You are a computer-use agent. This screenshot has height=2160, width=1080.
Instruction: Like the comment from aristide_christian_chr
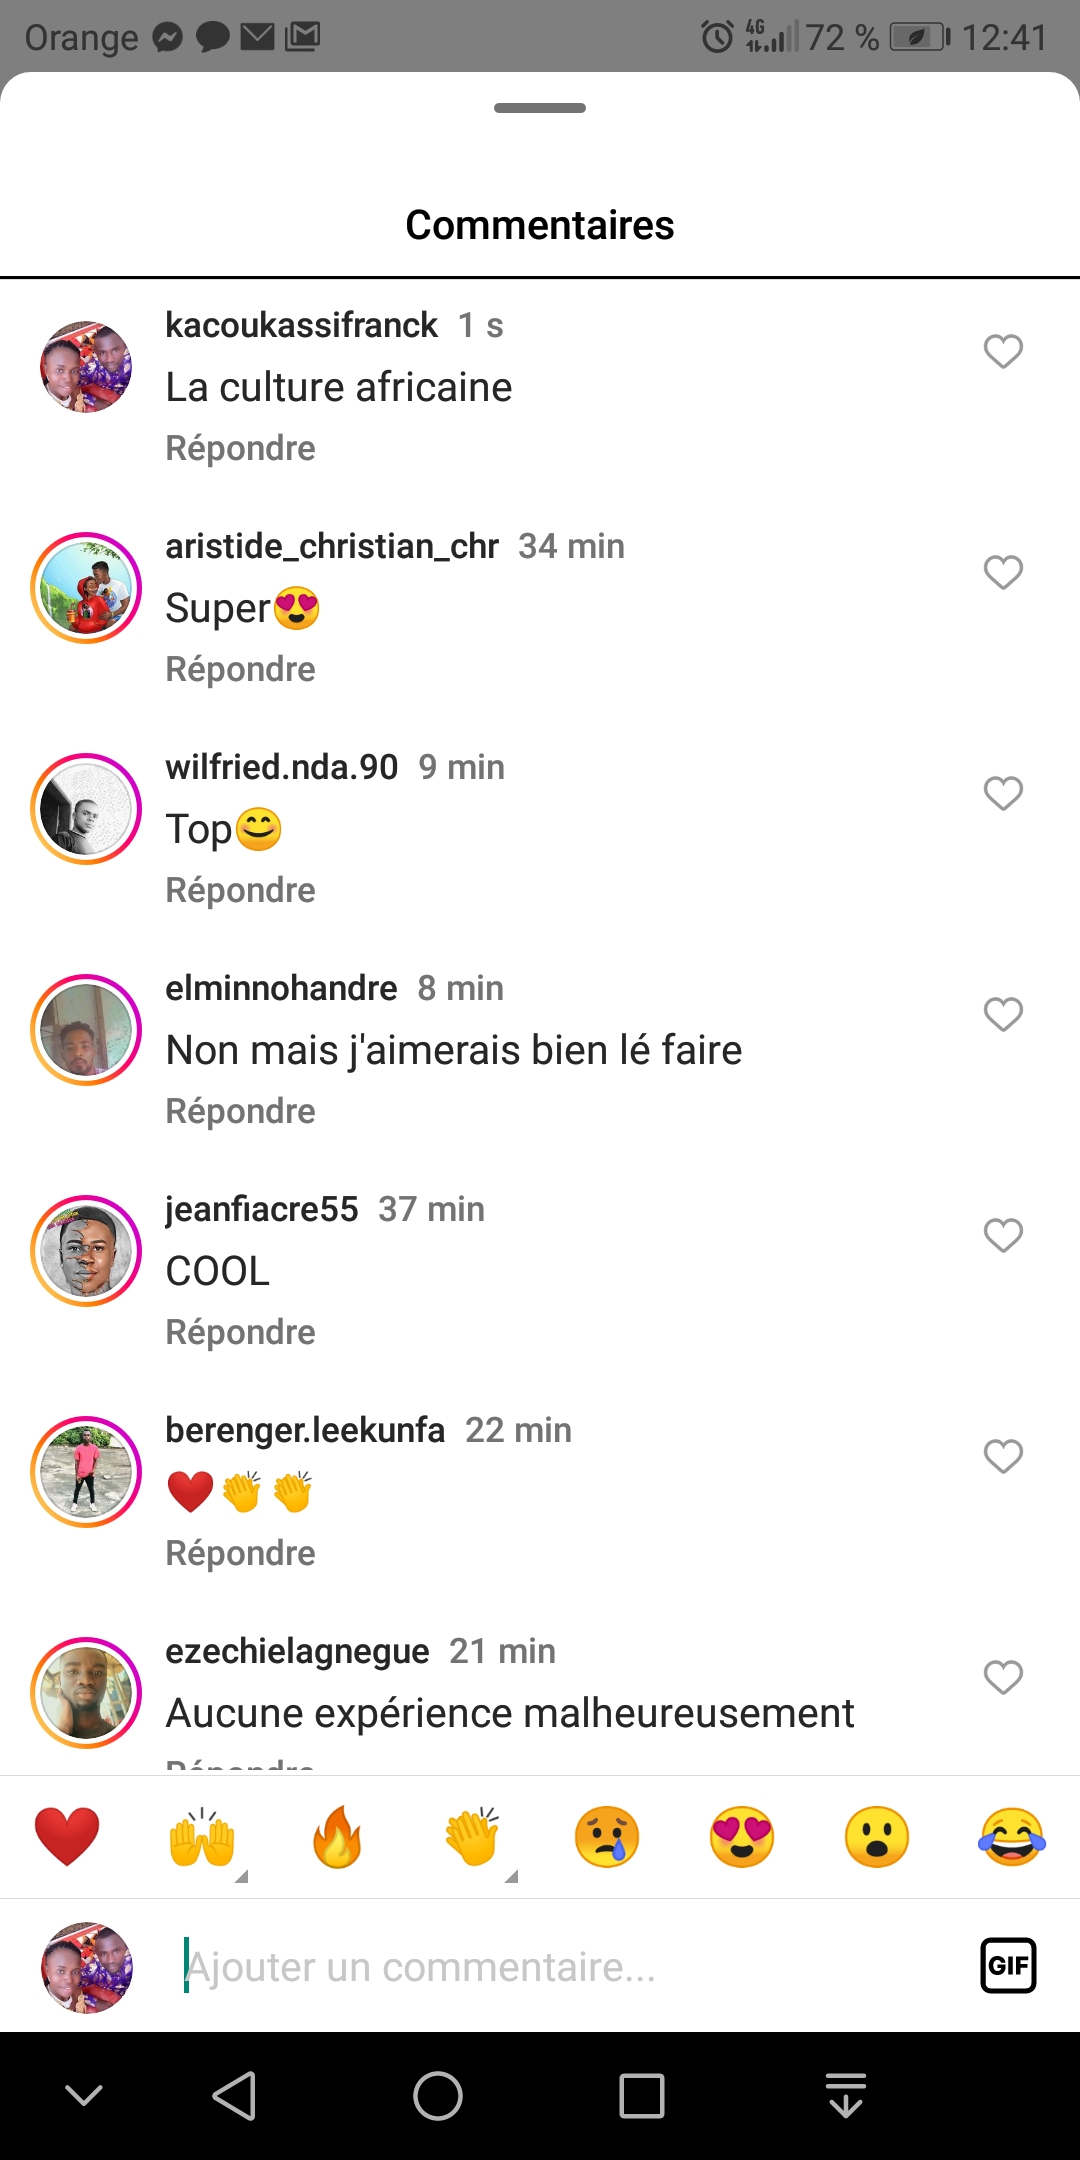point(1003,572)
